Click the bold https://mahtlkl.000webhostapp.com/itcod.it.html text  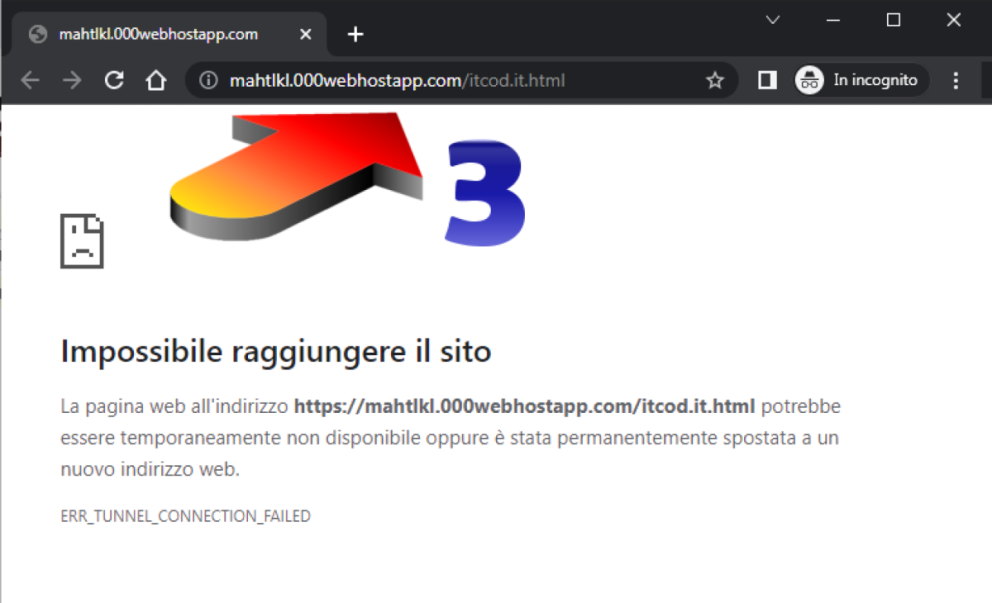(524, 406)
